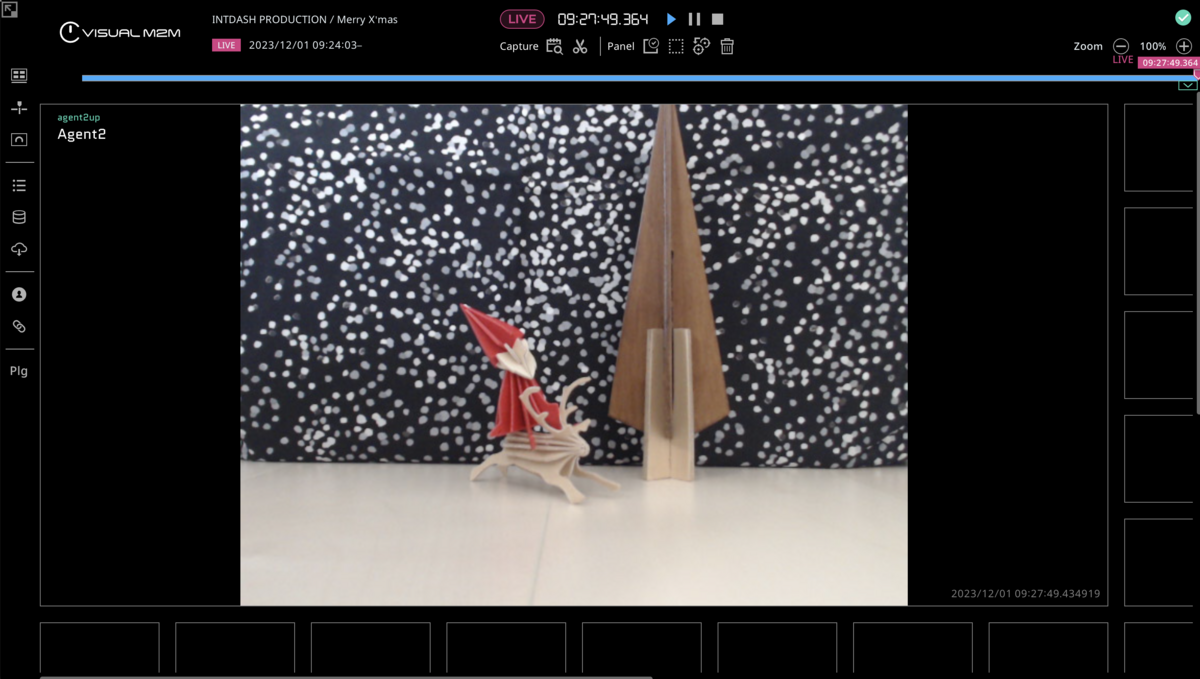Click the pink LIVE mode pill button
Image resolution: width=1200 pixels, height=679 pixels.
522,19
